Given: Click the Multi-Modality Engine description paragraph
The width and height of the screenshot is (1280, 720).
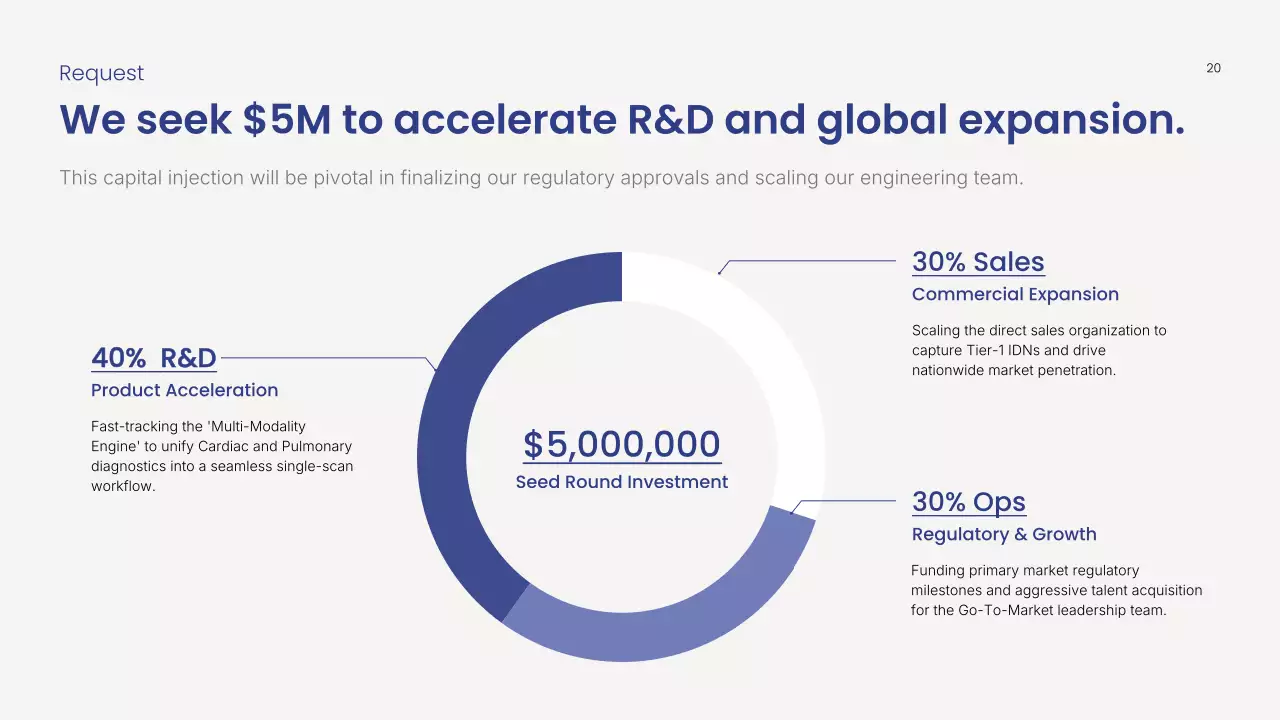Looking at the screenshot, I should [x=221, y=457].
